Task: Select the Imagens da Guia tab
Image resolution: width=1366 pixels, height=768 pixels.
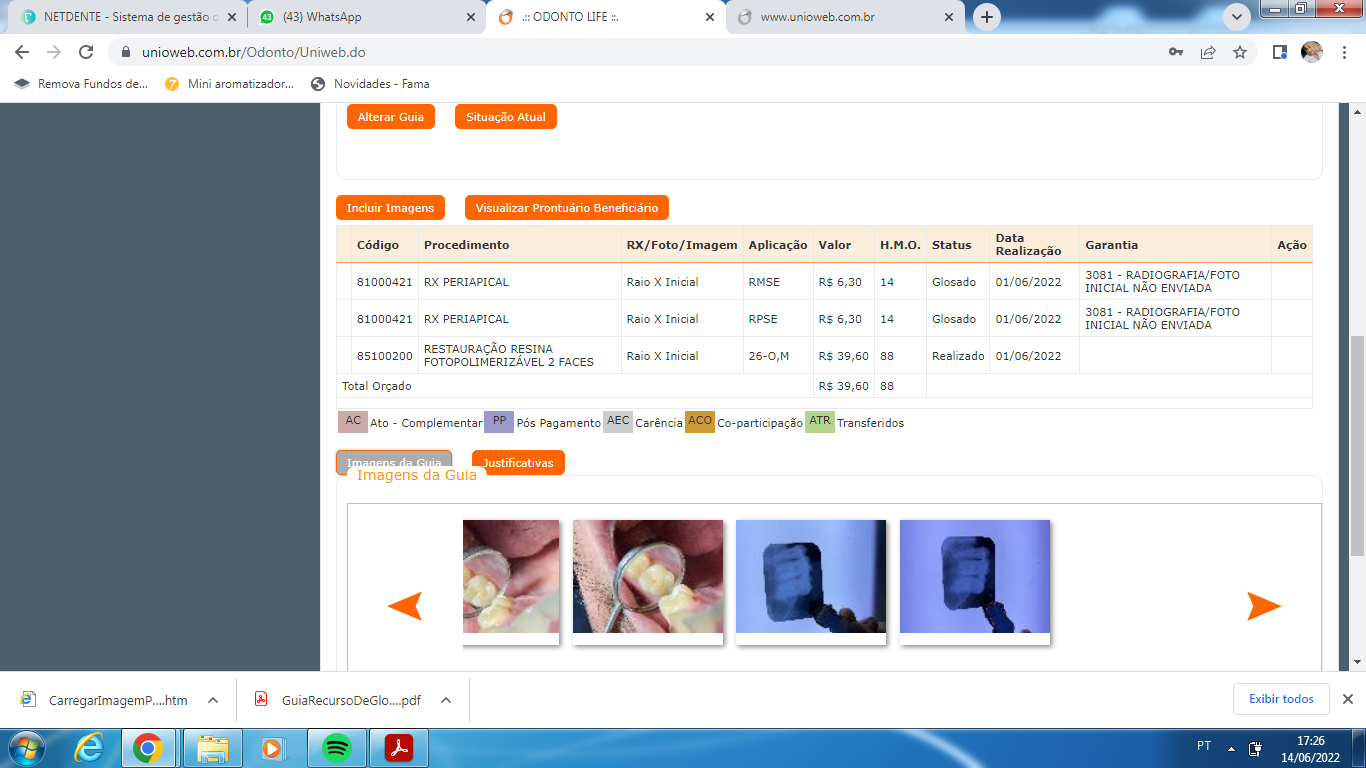Action: (394, 462)
